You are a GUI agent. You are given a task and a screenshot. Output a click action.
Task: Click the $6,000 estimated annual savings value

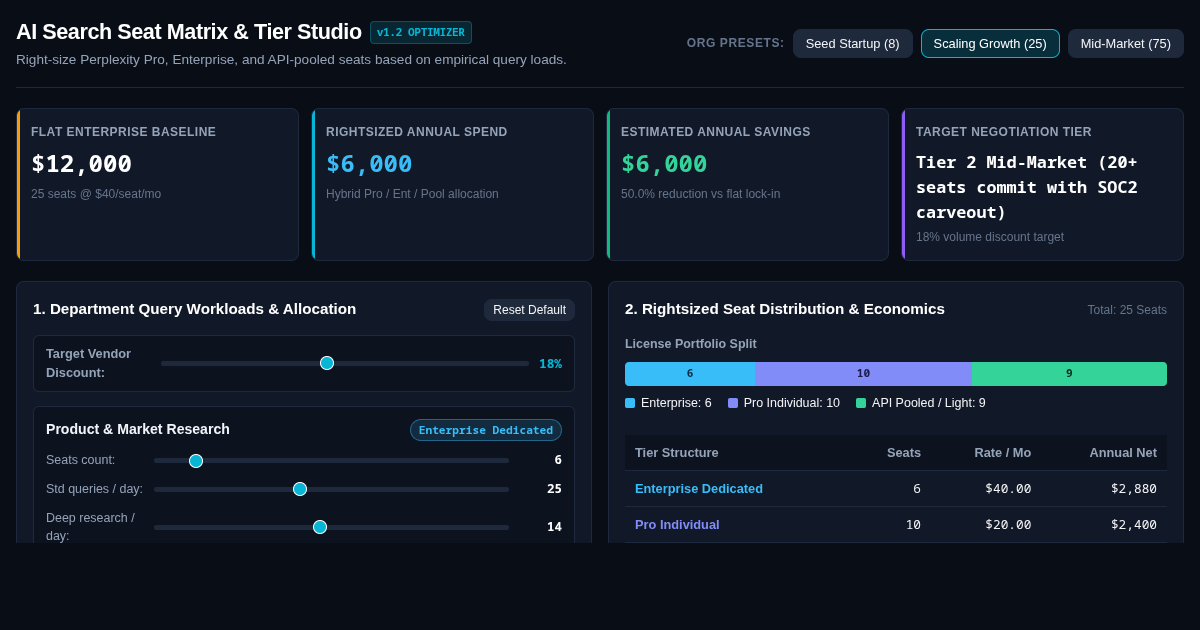tap(664, 164)
